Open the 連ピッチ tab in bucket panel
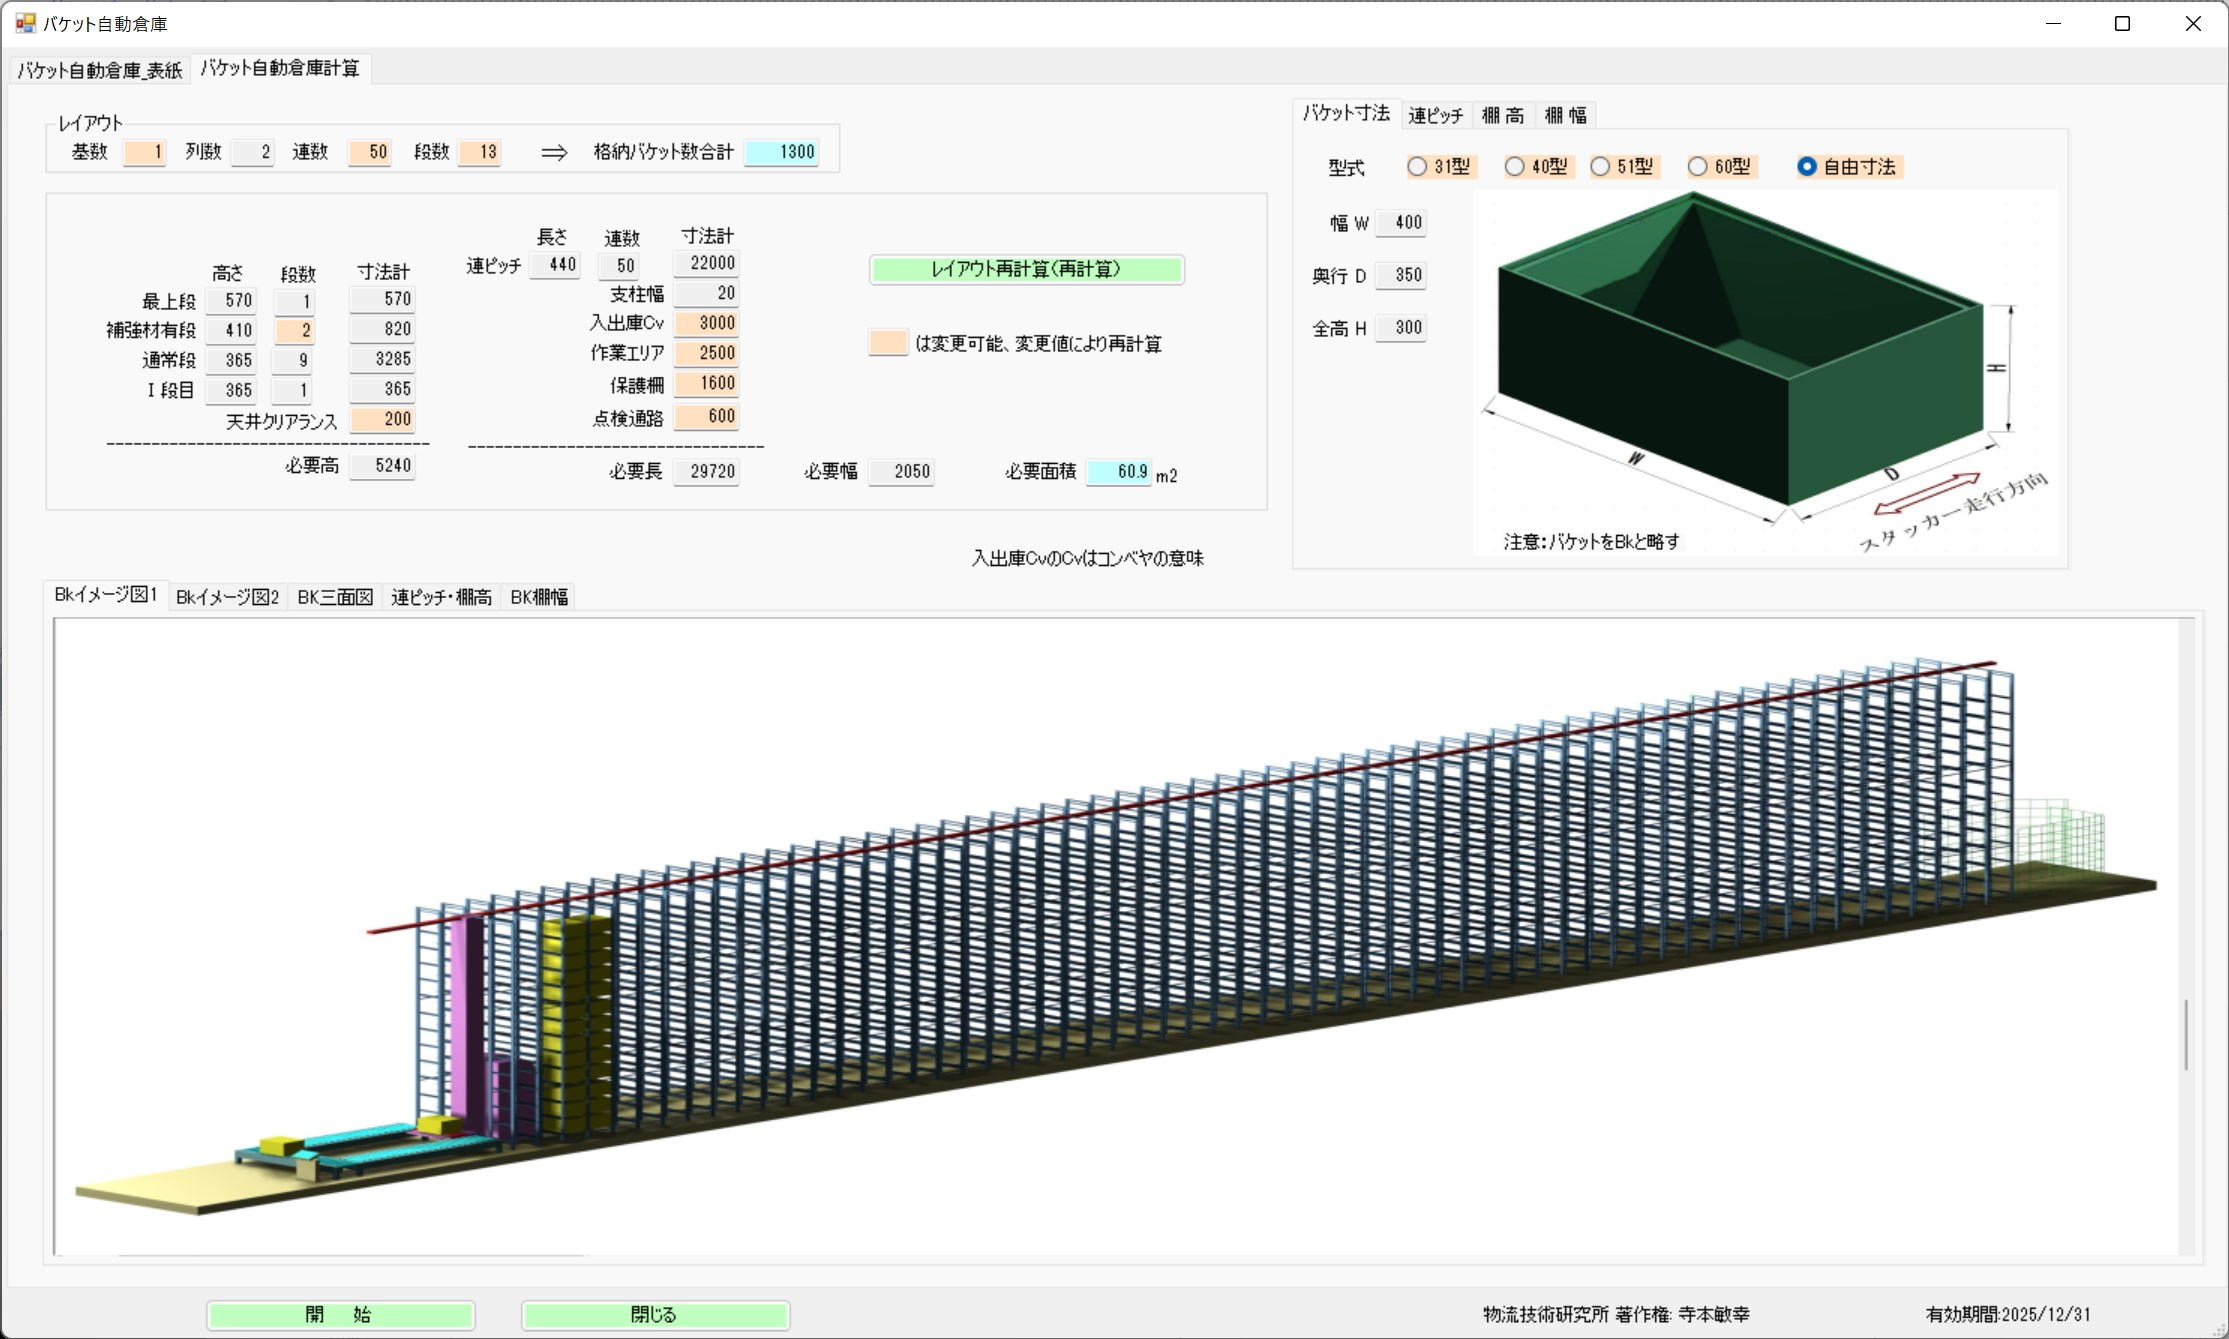Screen dimensions: 2229x1339 tap(1435, 115)
